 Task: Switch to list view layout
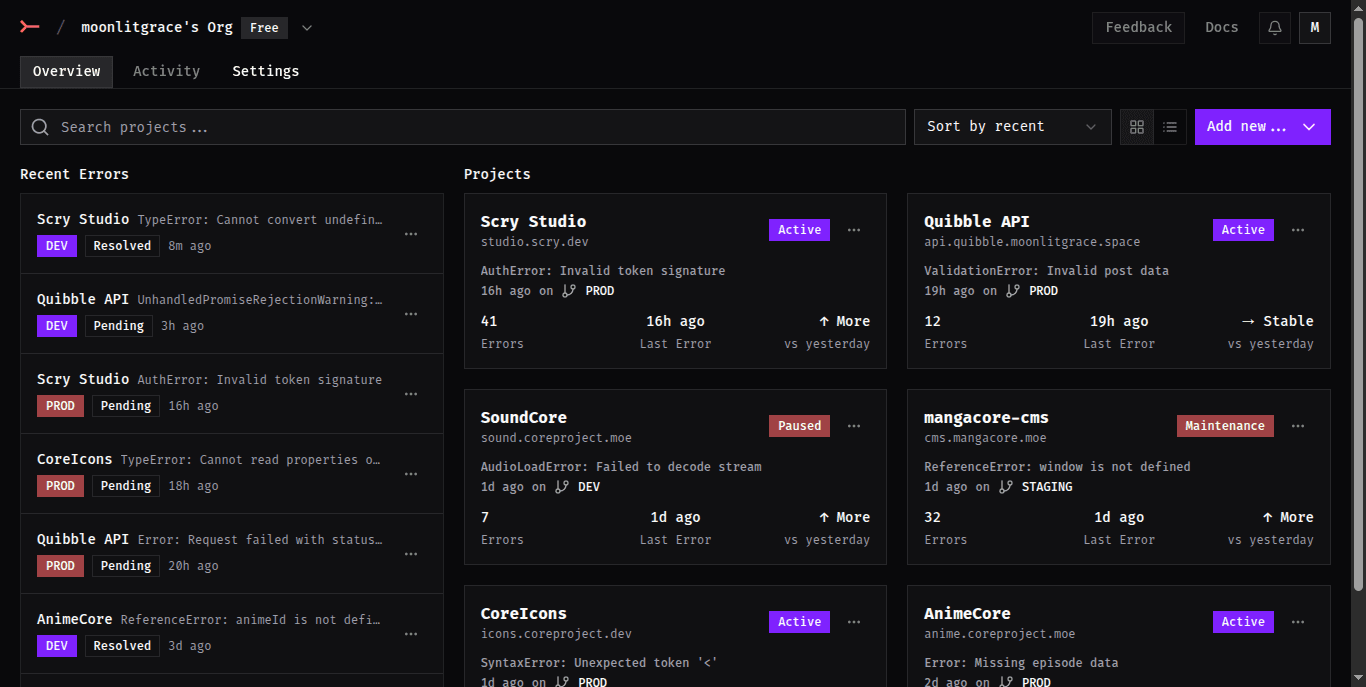[x=1170, y=127]
